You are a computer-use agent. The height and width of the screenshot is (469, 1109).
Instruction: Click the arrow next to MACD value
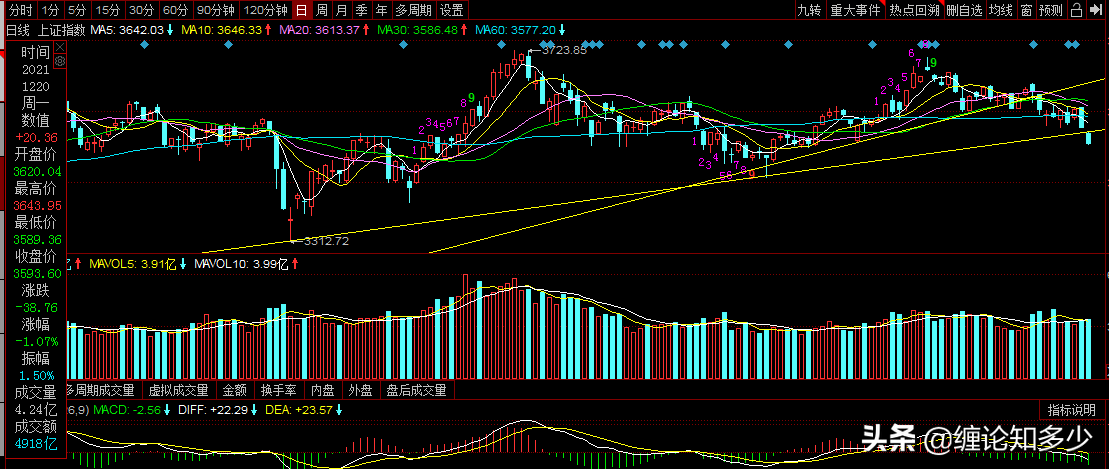pos(167,410)
